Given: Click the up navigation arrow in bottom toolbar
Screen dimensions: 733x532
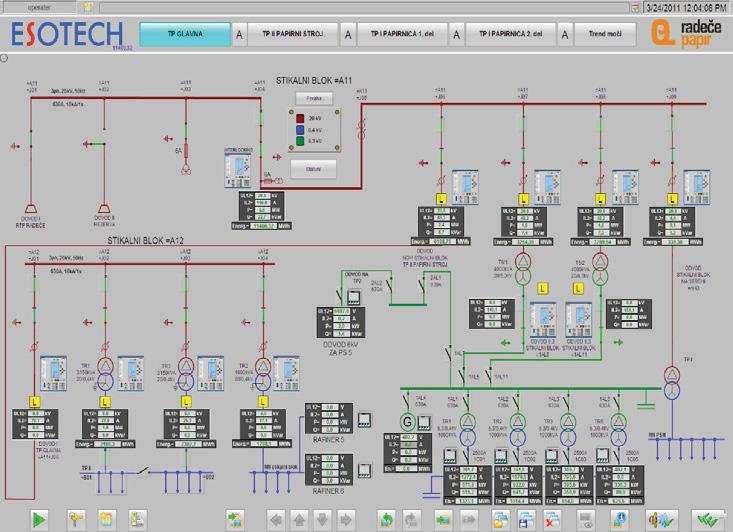Looking at the screenshot, I should [x=299, y=519].
